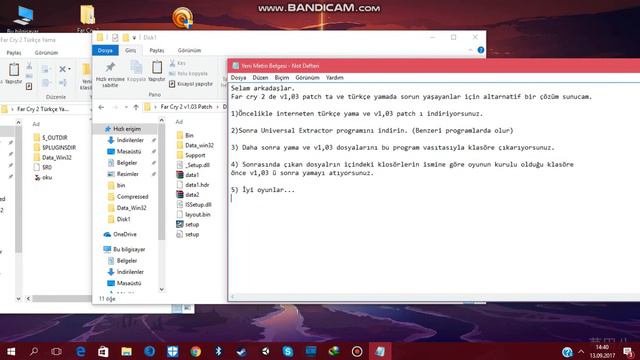
Task: Switch to Görünüm tab in Disk1 window
Action: (189, 50)
